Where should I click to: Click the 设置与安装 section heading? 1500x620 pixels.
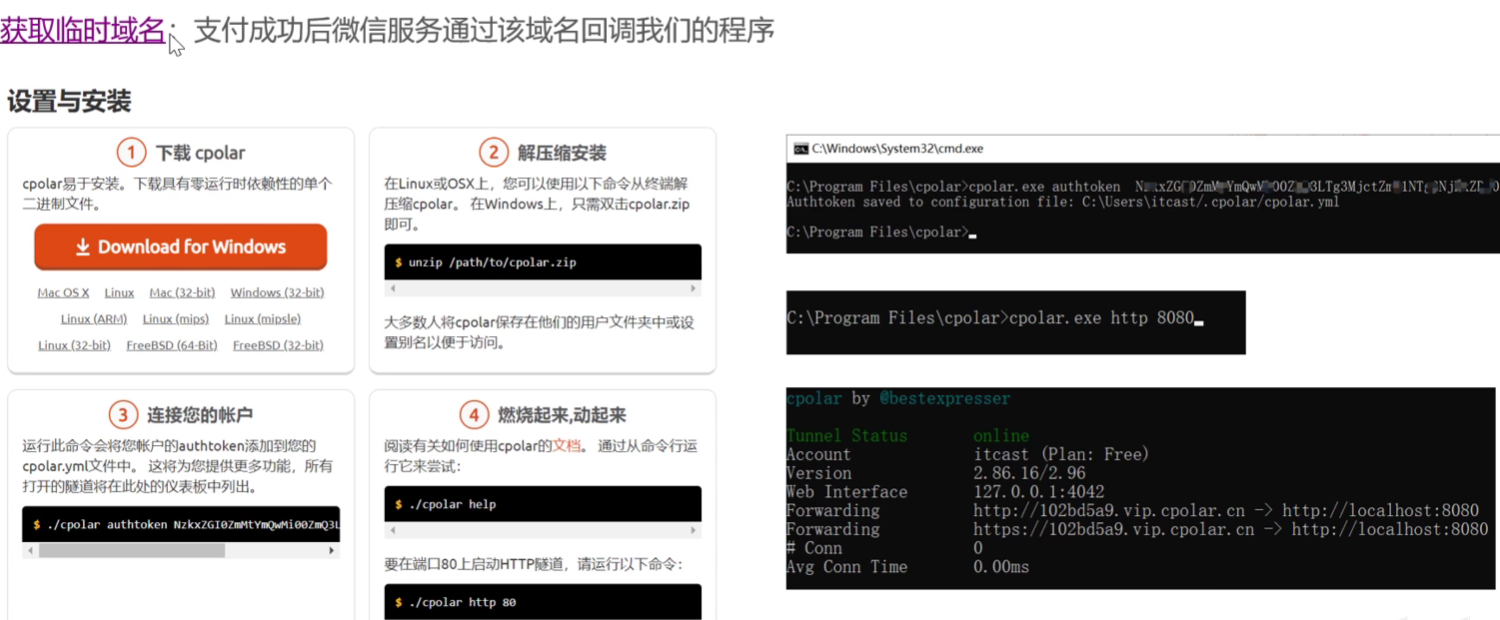point(69,101)
